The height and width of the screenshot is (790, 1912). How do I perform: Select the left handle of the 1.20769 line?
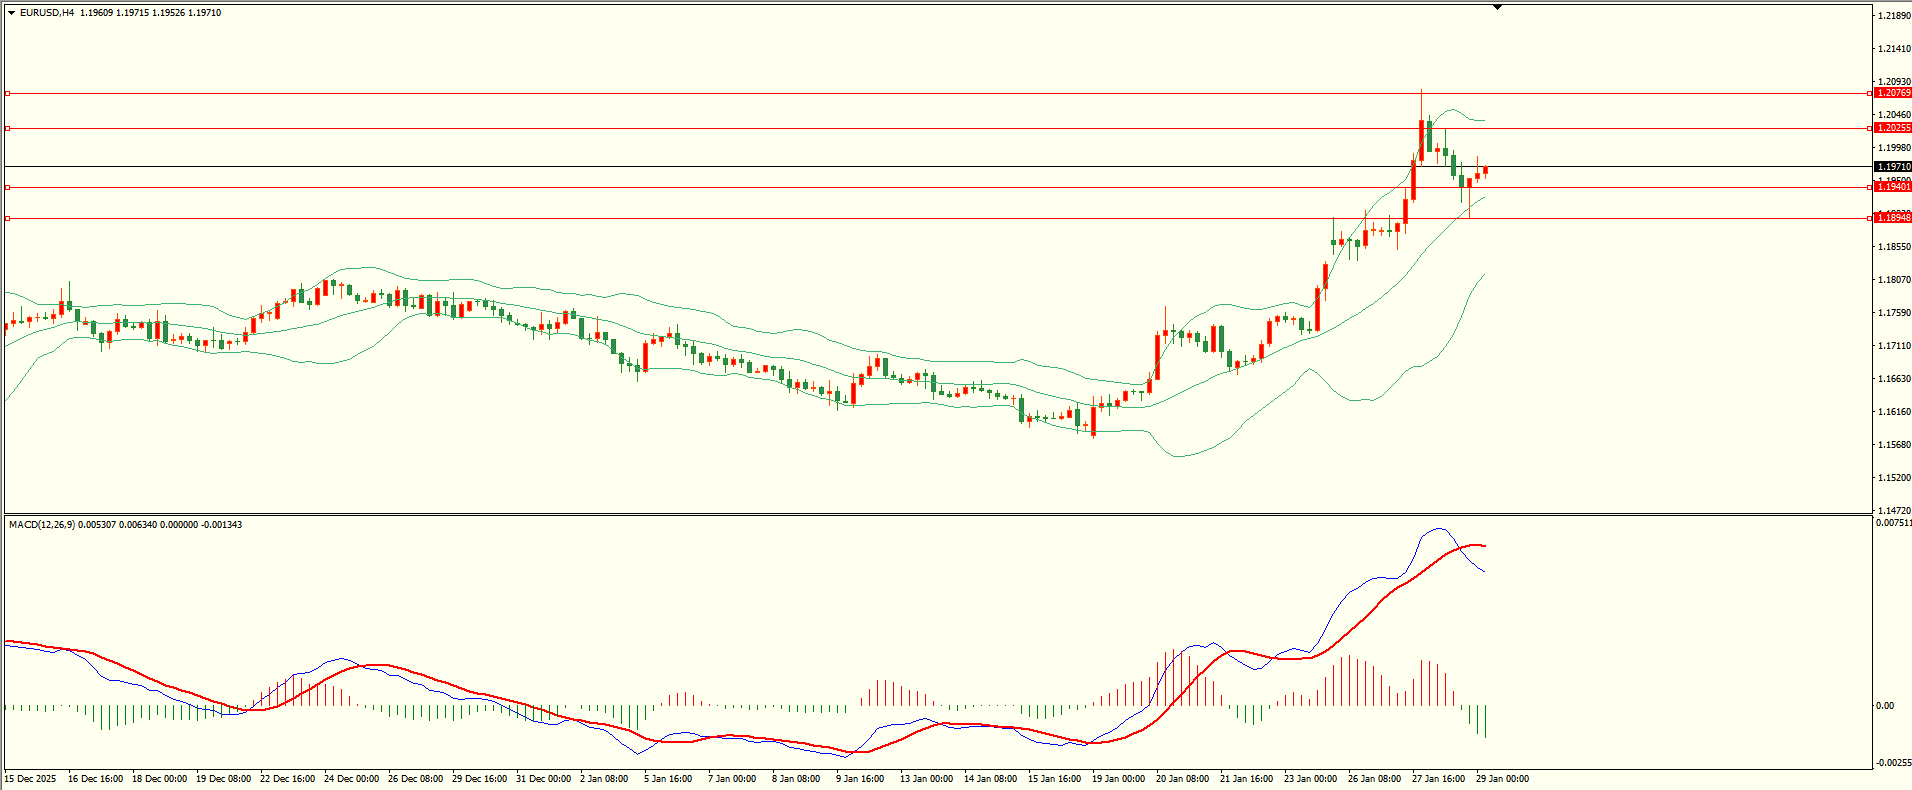pos(8,93)
